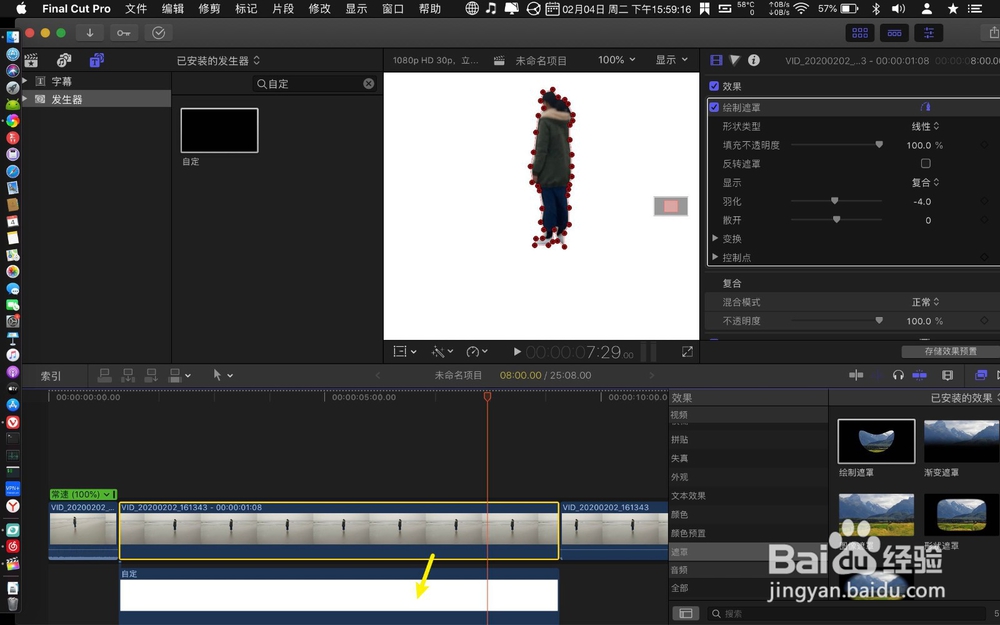Click the Insert clip edit button
This screenshot has height=625, width=1000.
128,376
